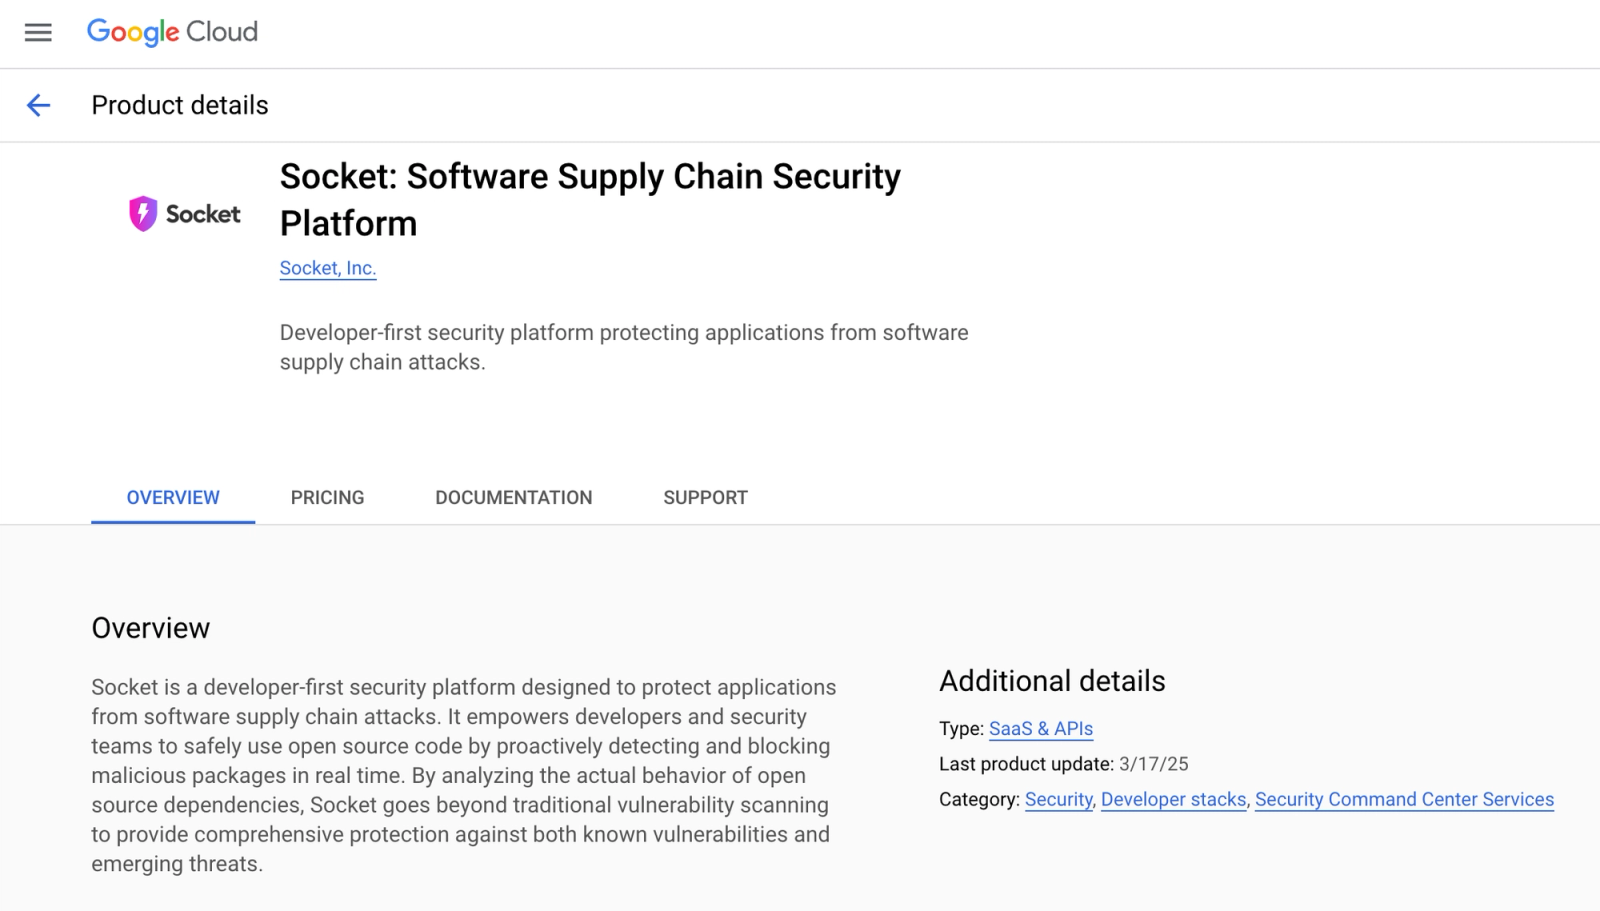
Task: Open the Pricing tab
Action: pos(327,497)
